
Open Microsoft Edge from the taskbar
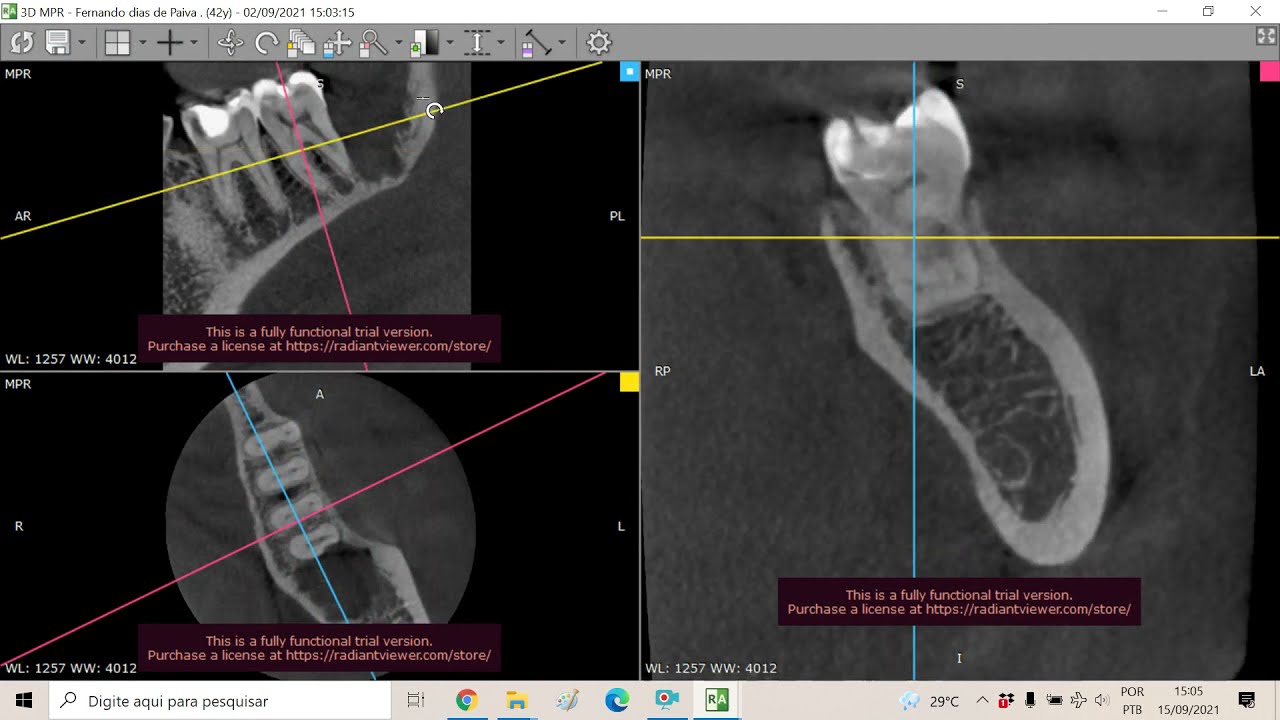coord(616,701)
